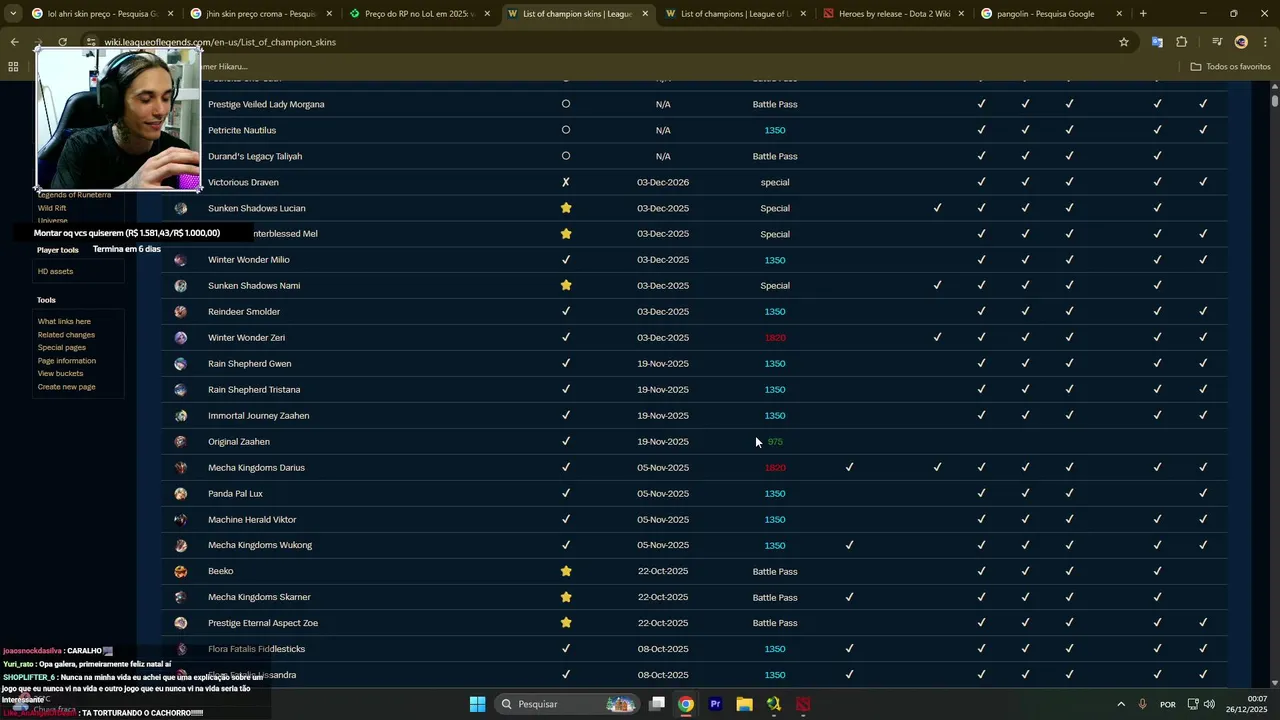Open the Original Zaahen link
Image resolution: width=1280 pixels, height=720 pixels.
point(239,442)
